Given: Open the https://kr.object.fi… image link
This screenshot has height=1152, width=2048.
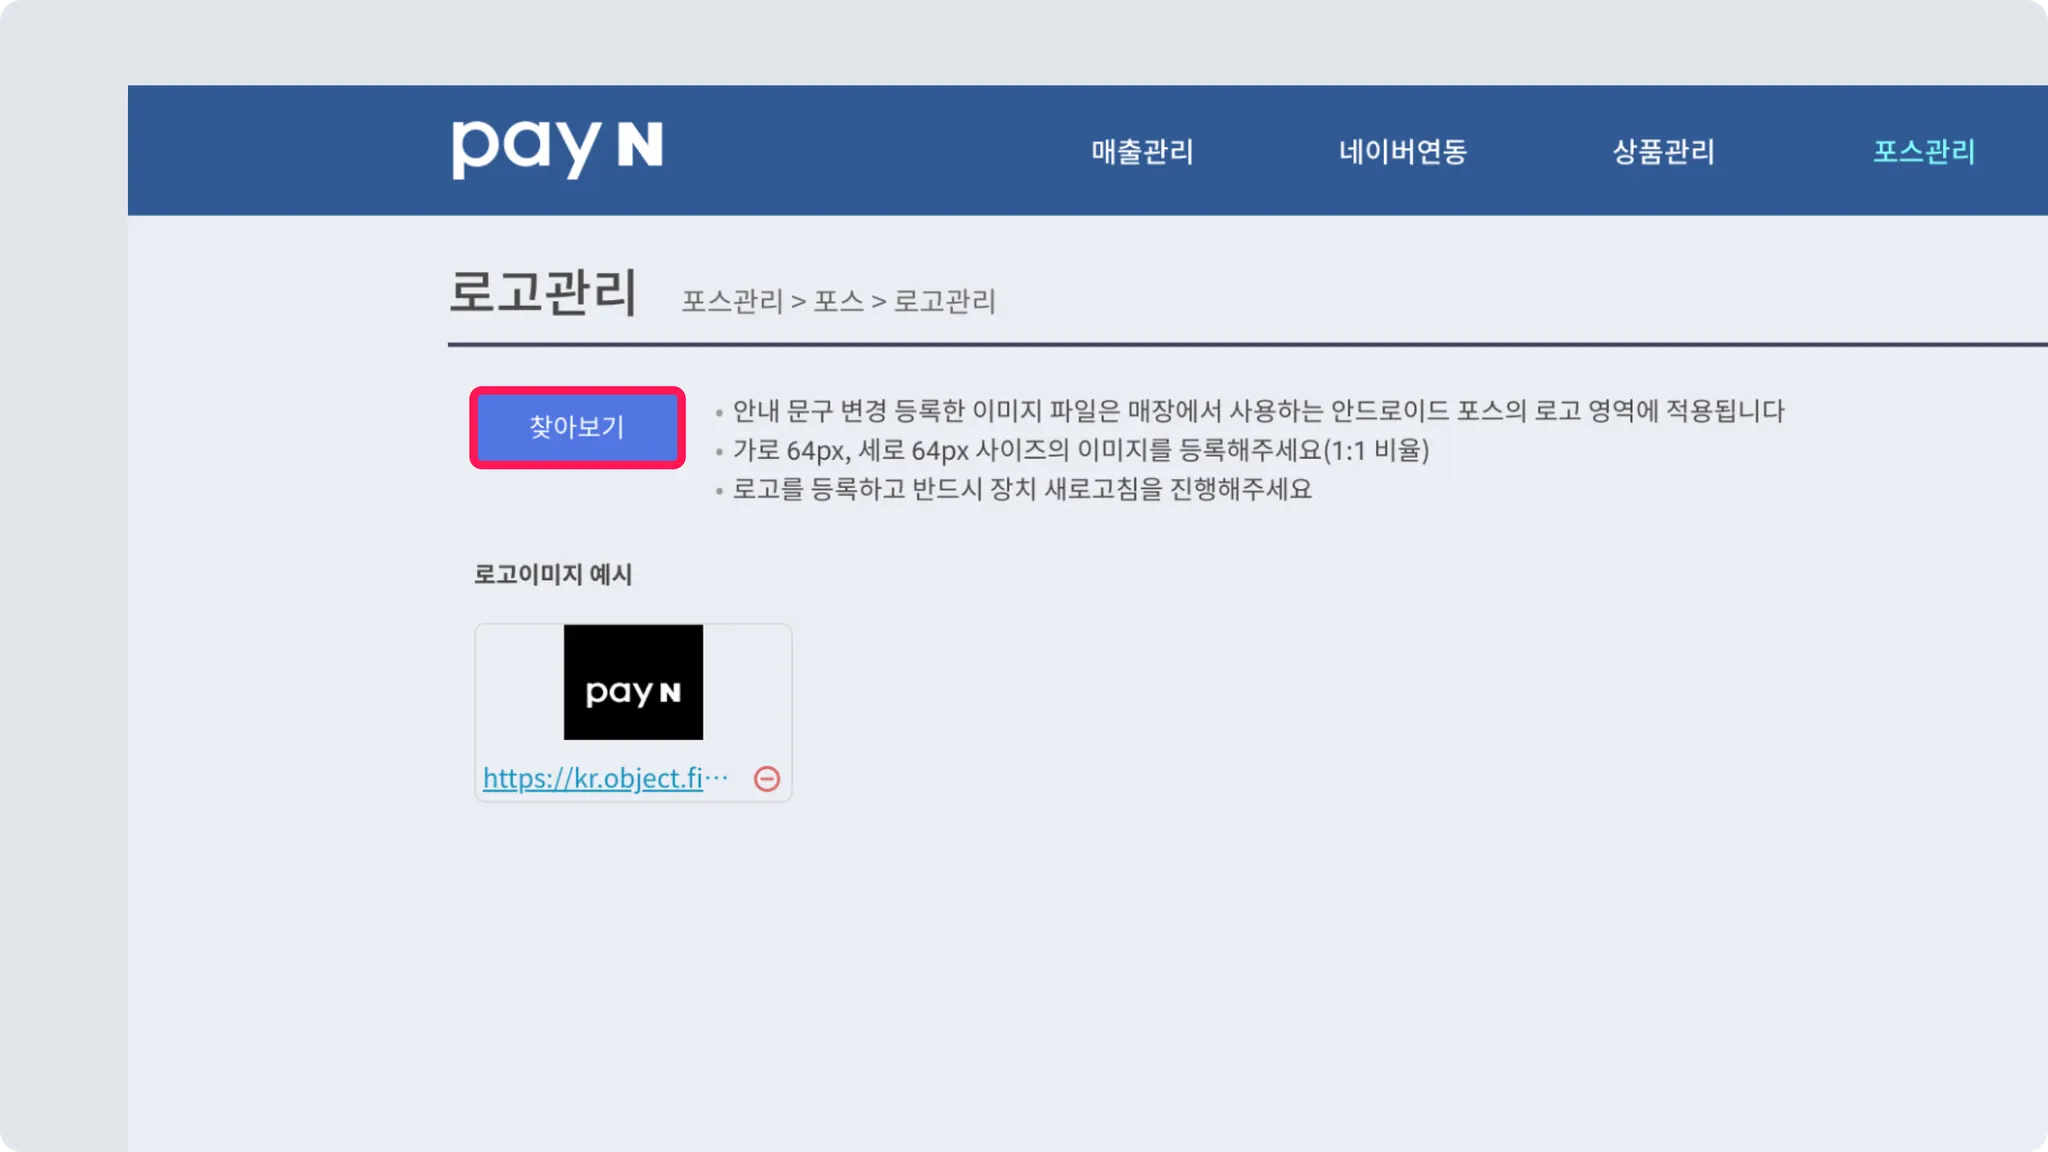Looking at the screenshot, I should (x=605, y=778).
